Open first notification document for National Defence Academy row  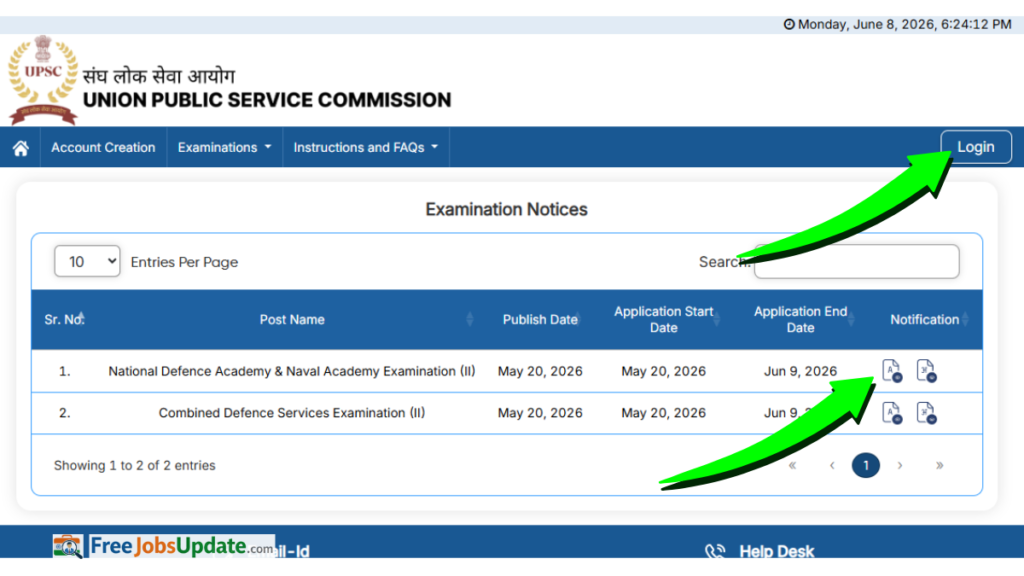pyautogui.click(x=891, y=371)
